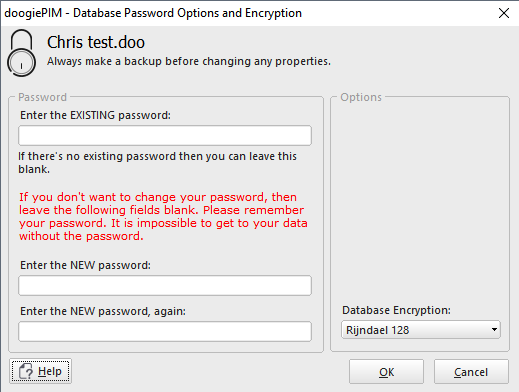Click the doogiePIM dialog title bar text
The height and width of the screenshot is (392, 519).
153,13
